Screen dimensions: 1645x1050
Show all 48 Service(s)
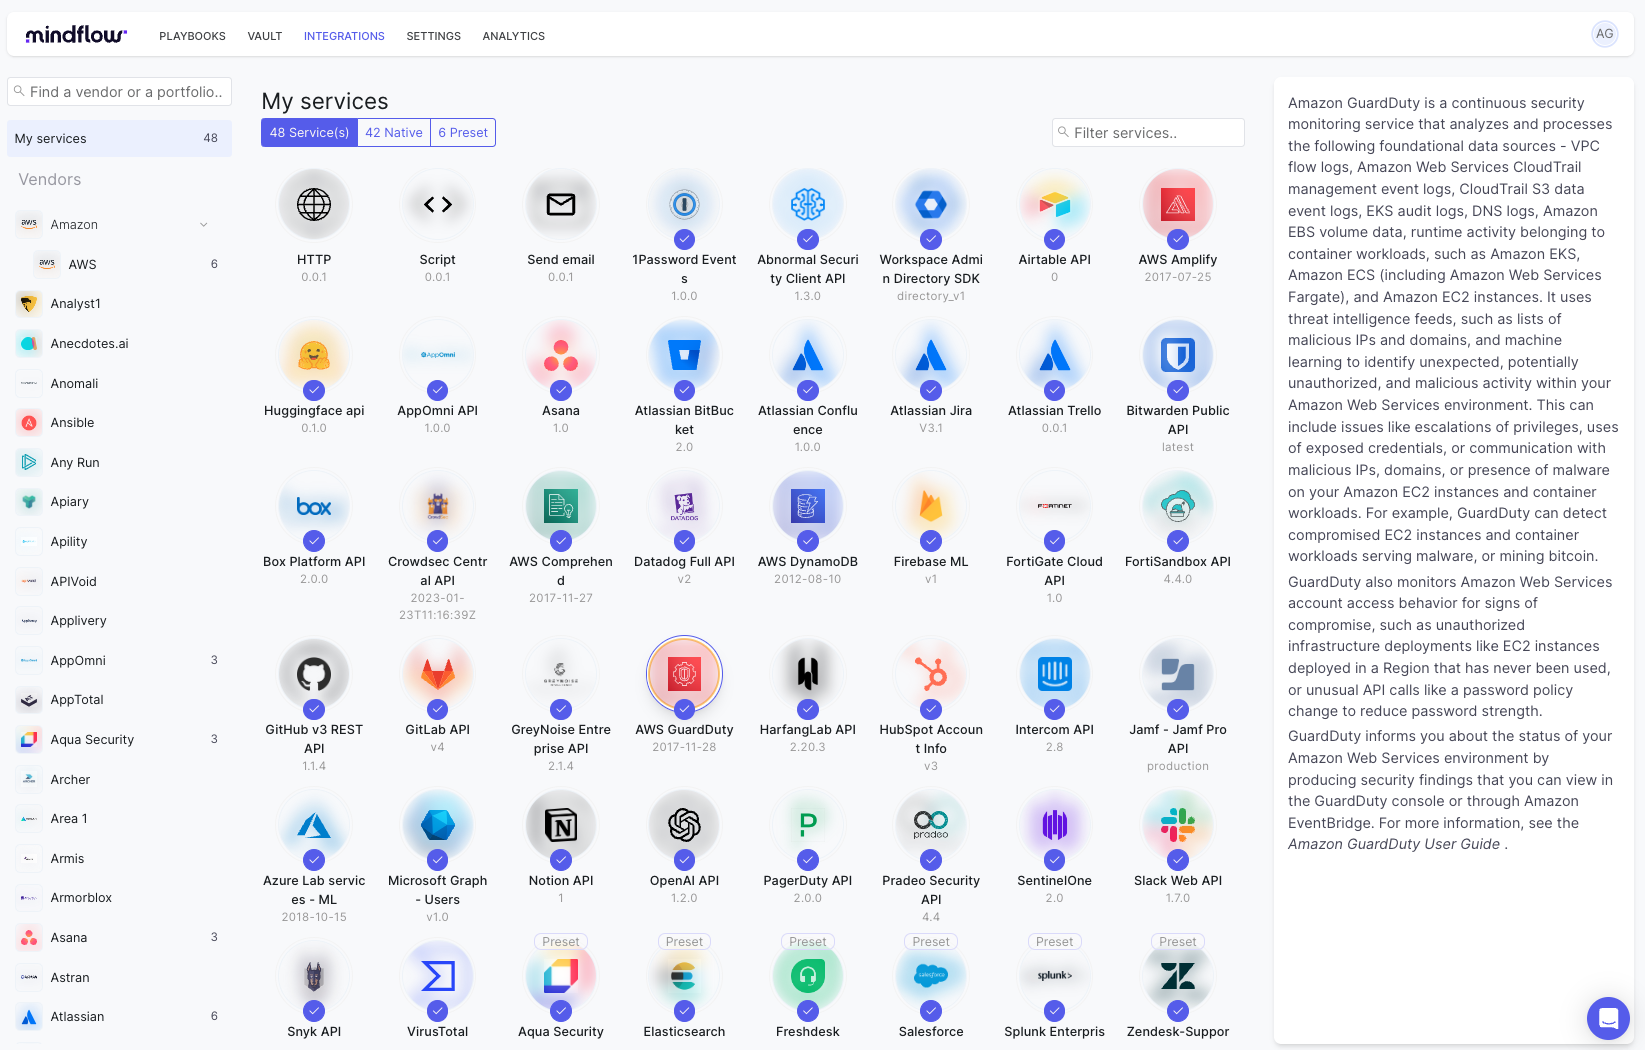pos(309,133)
